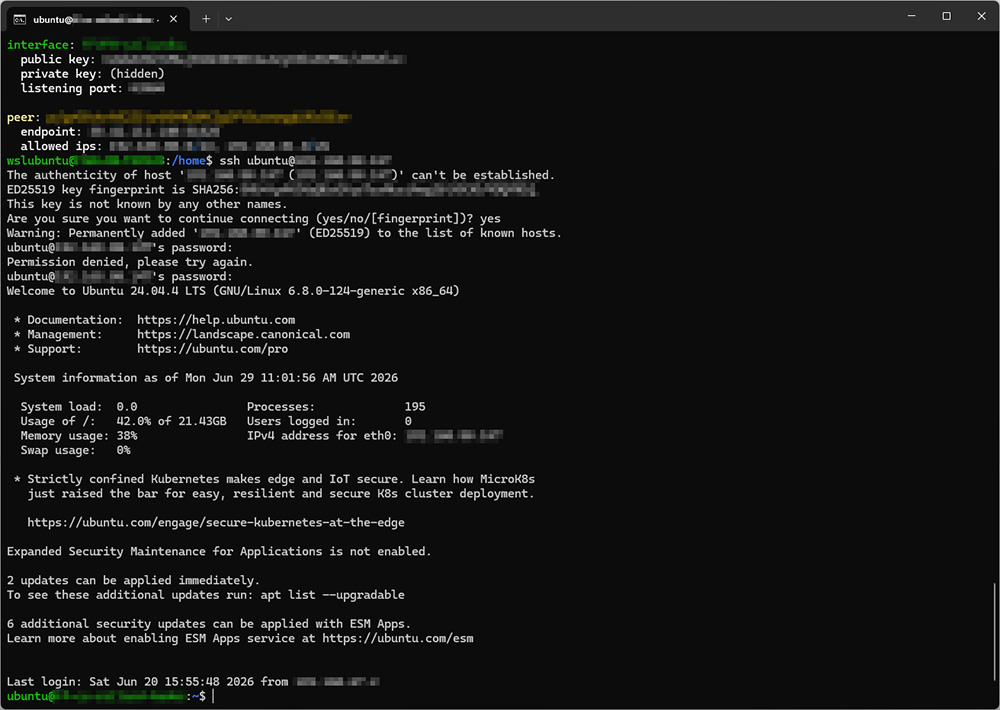The width and height of the screenshot is (1000, 710).
Task: Open the new-tab profile dropdown chevron
Action: 228,19
